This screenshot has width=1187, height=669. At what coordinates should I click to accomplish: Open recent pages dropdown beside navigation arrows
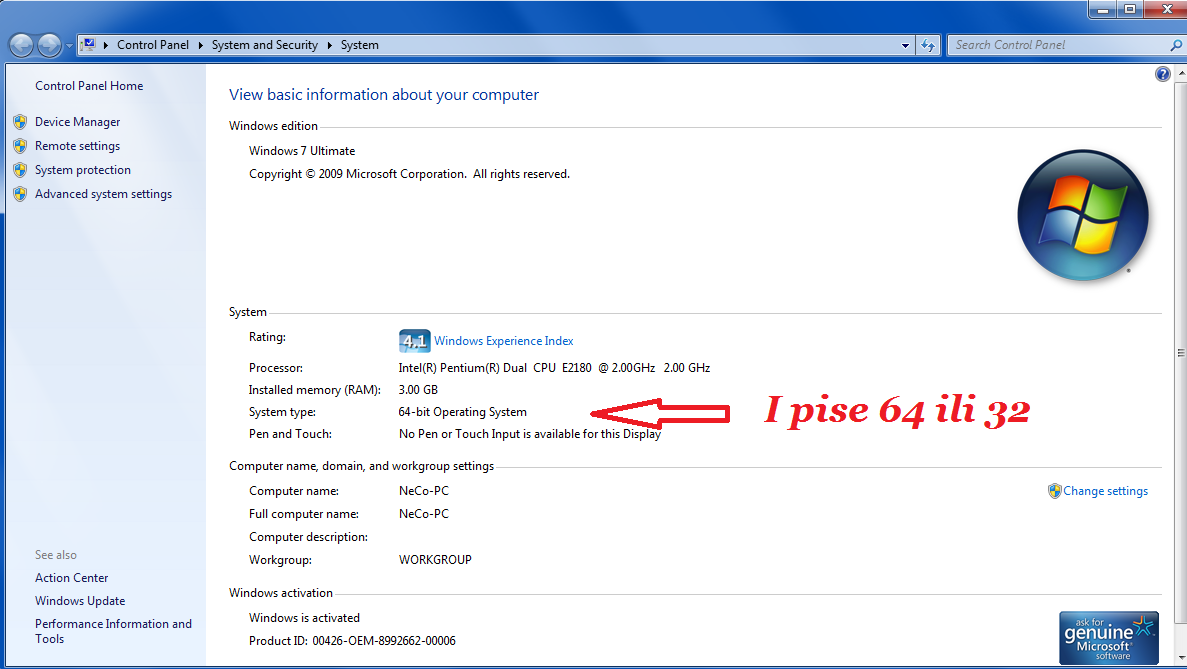69,46
